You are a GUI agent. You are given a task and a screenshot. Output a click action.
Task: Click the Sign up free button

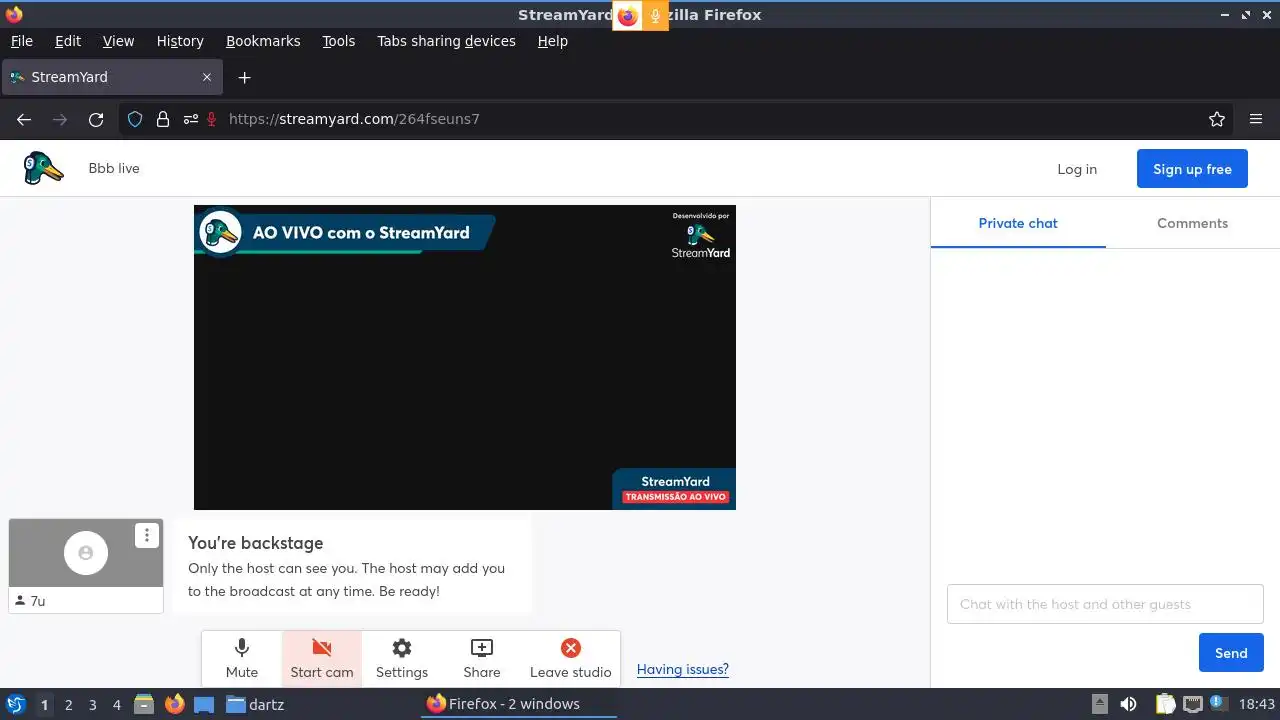[x=1192, y=169]
